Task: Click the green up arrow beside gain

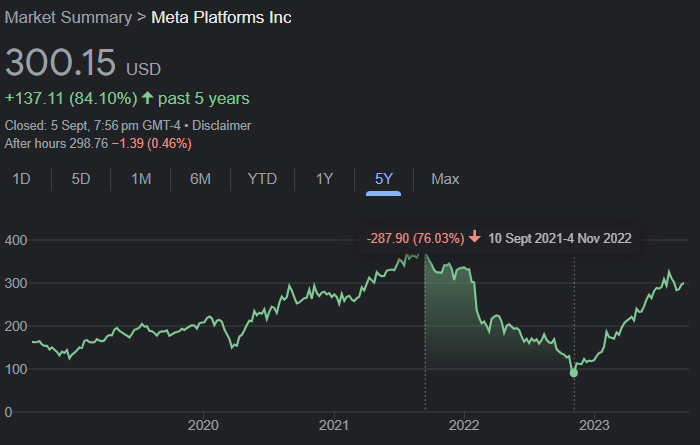Action: tap(148, 98)
